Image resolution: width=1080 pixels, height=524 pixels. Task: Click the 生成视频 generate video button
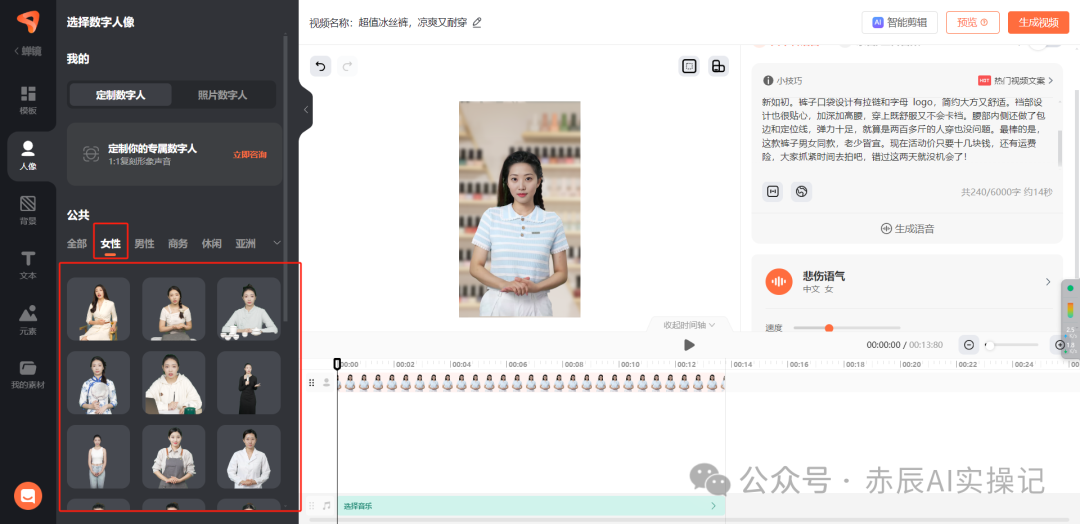[x=1038, y=22]
